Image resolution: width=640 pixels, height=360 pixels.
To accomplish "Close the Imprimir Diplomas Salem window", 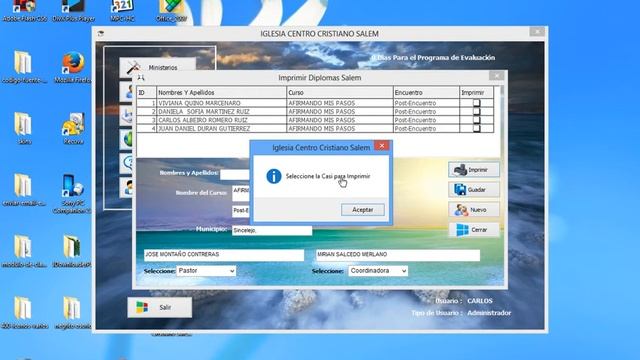I will [x=496, y=76].
